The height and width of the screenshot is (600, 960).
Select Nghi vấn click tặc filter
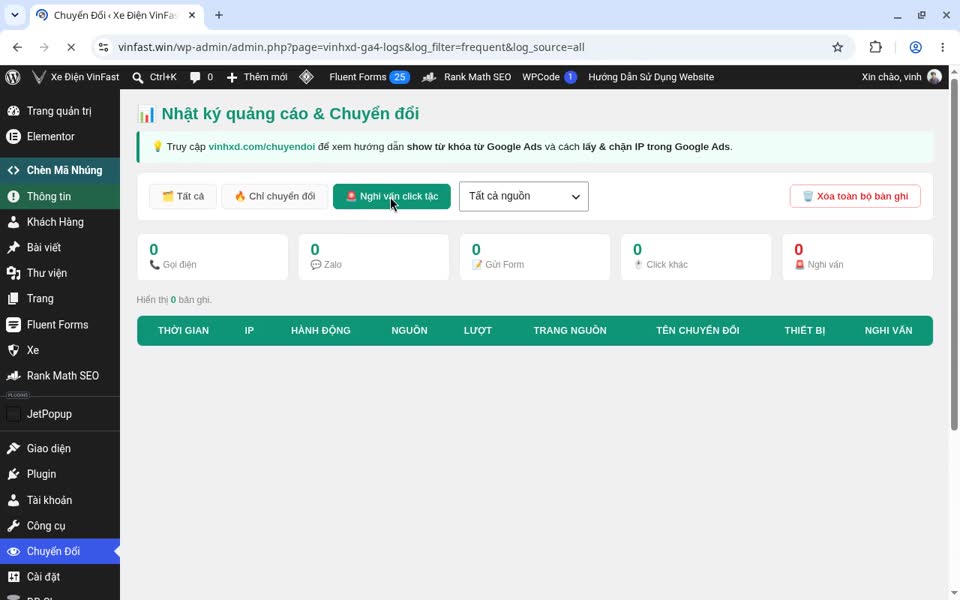click(392, 197)
